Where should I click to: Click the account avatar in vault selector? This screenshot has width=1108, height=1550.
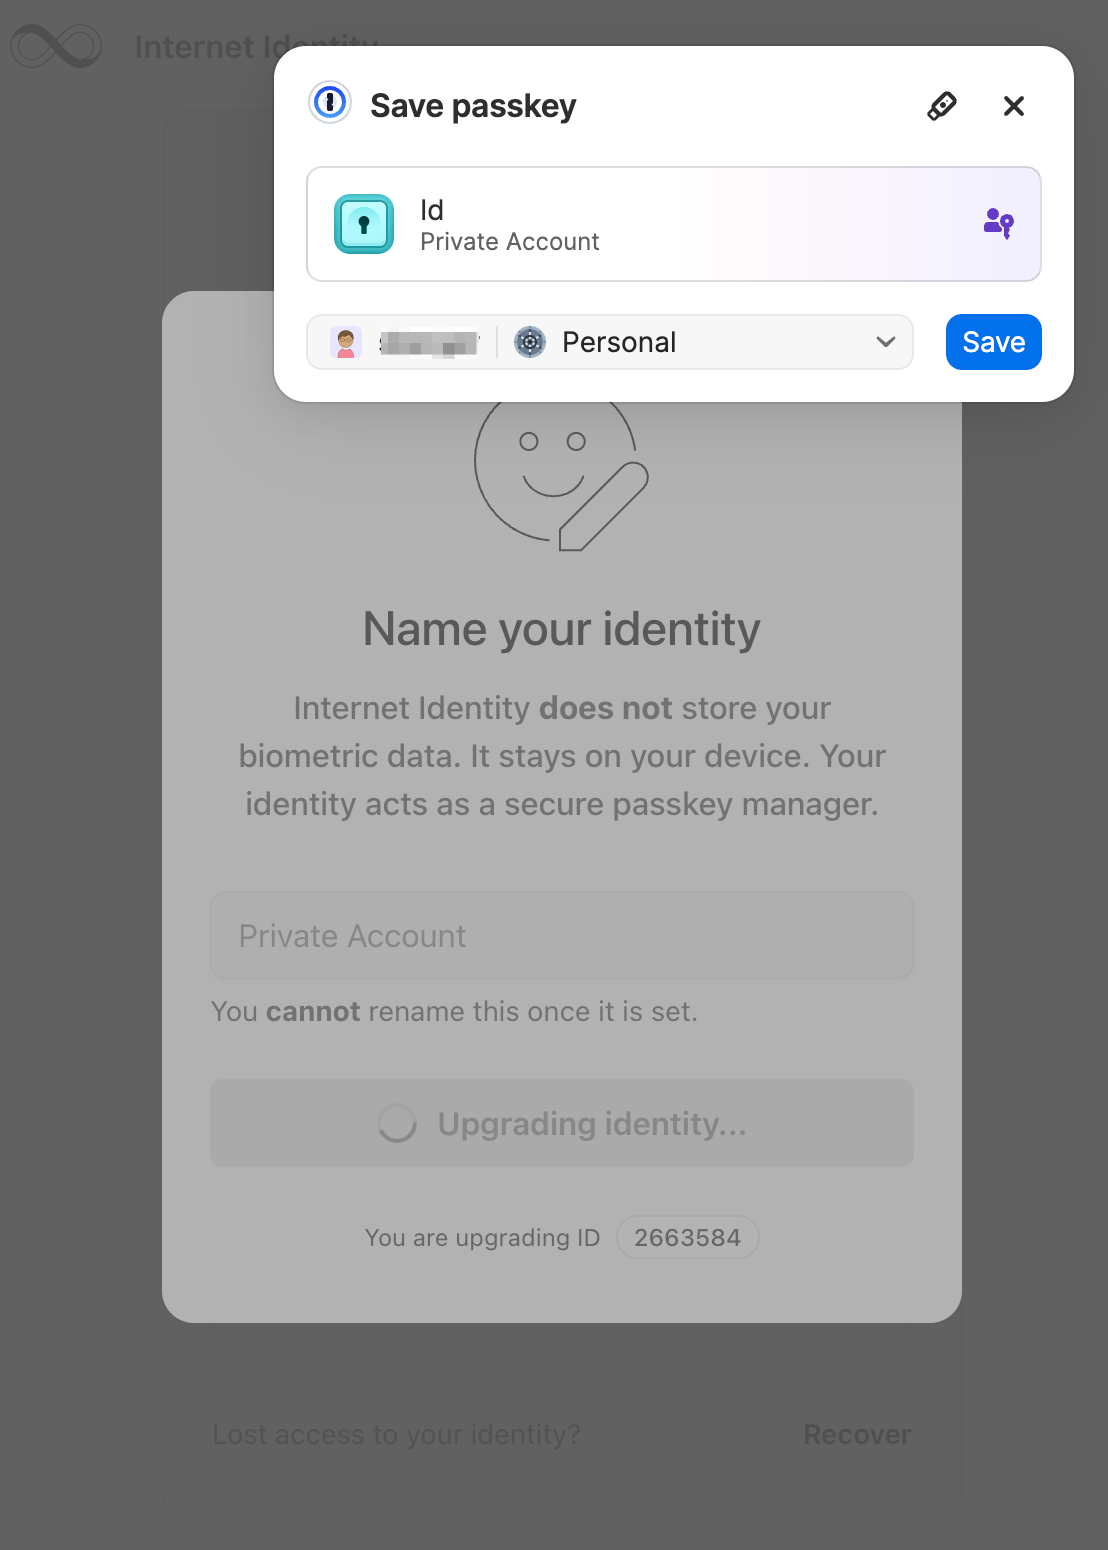(x=346, y=342)
